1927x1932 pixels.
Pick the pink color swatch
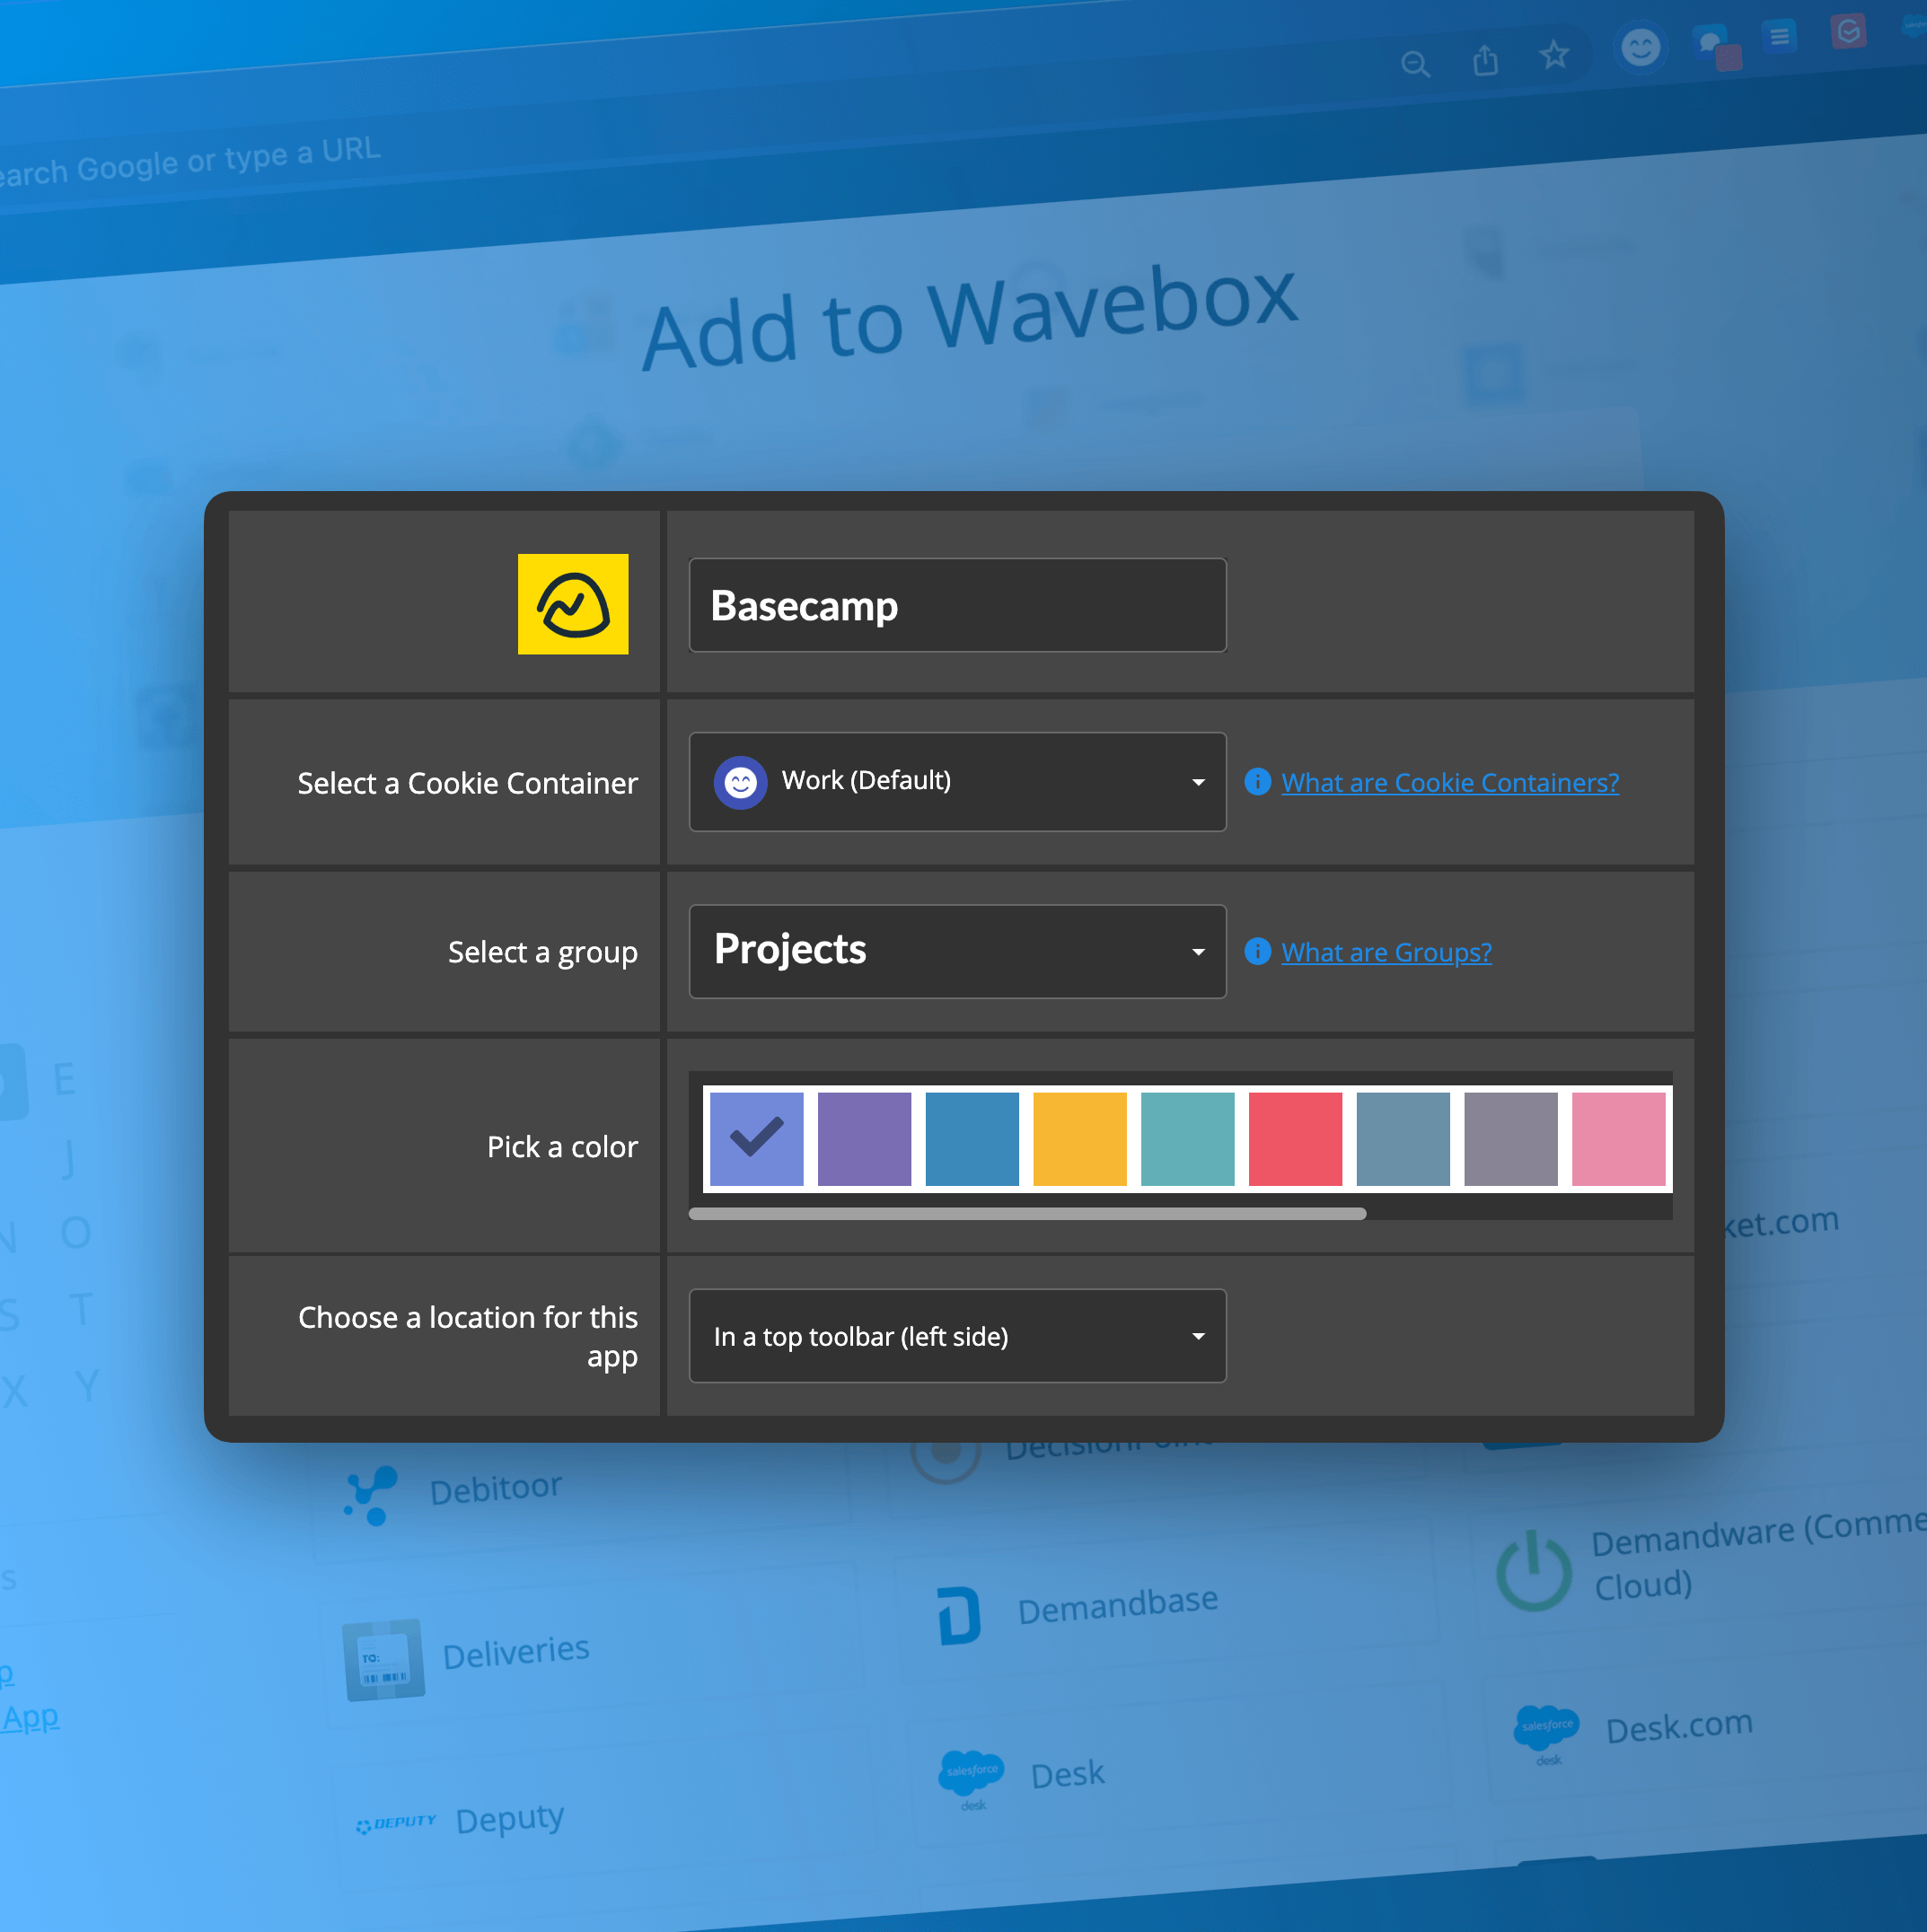click(1619, 1138)
